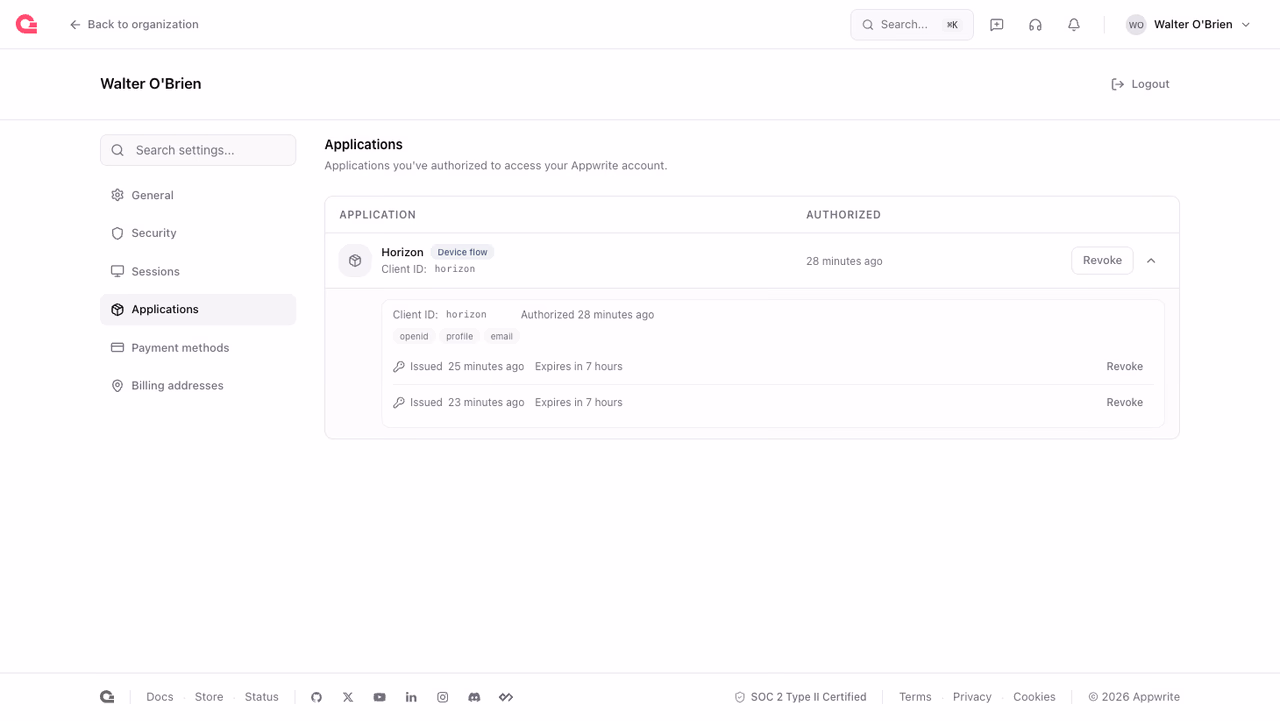Image resolution: width=1280 pixels, height=721 pixels.
Task: Click key icon of 23 minutes token
Action: pyautogui.click(x=399, y=403)
